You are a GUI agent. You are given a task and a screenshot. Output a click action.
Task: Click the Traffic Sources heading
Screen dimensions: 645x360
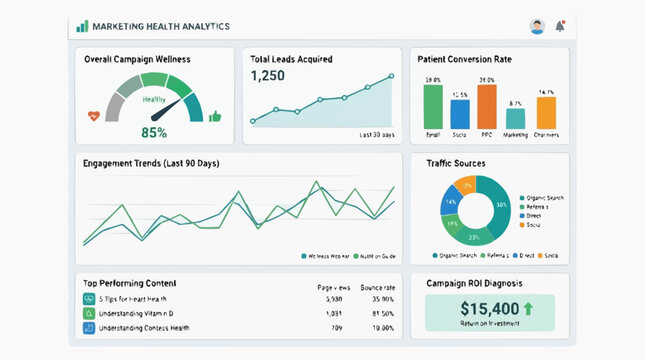pos(456,163)
